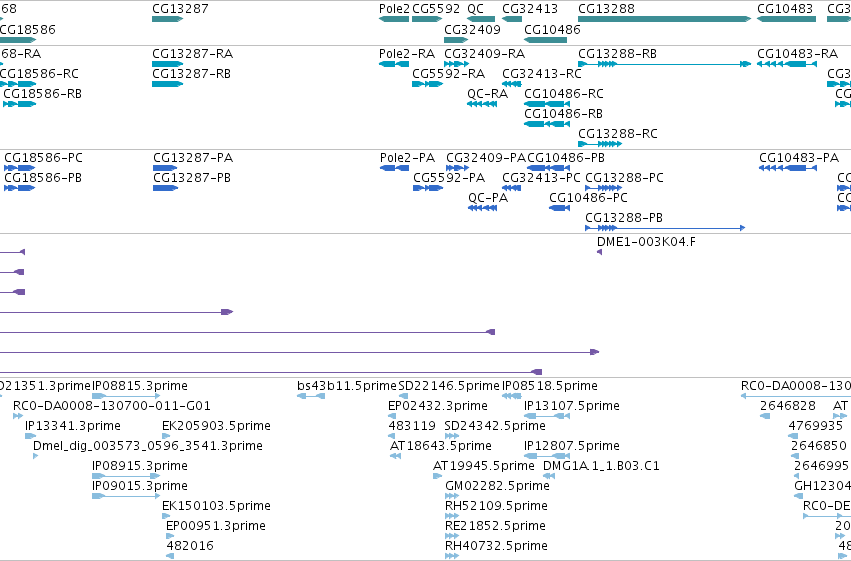Select the Pole2 gene glyph
The height and width of the screenshot is (561, 851).
[x=394, y=19]
